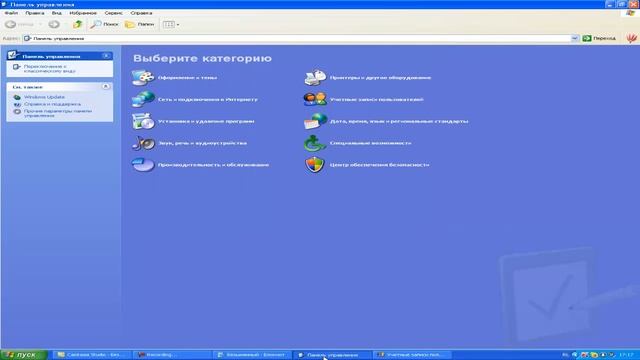Image resolution: width=640 pixels, height=360 pixels.
Task: Click Переключение к классическому виду link
Action: 49,69
